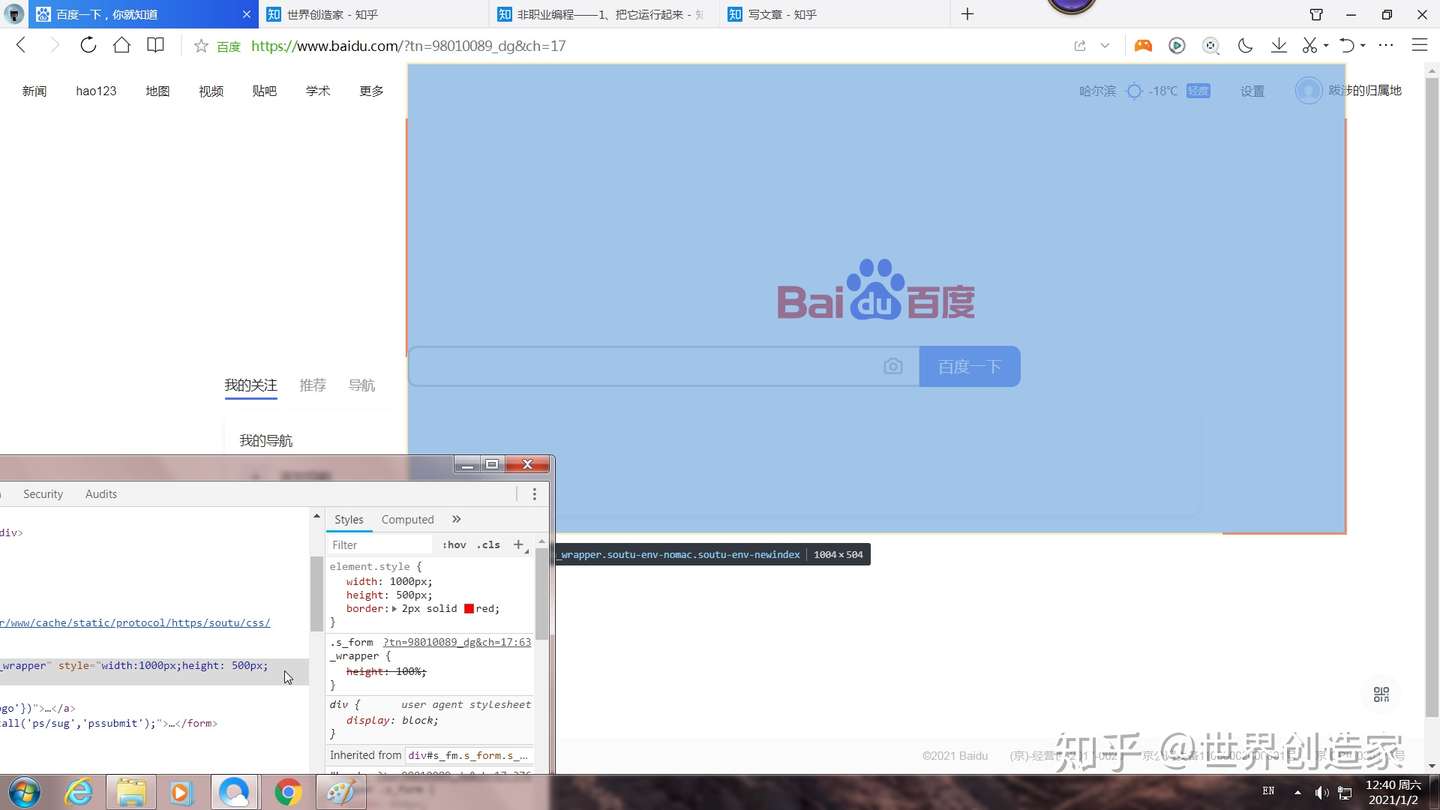Open the magnifier search toolbar icon
Viewport: 1440px width, 810px height.
(1211, 45)
